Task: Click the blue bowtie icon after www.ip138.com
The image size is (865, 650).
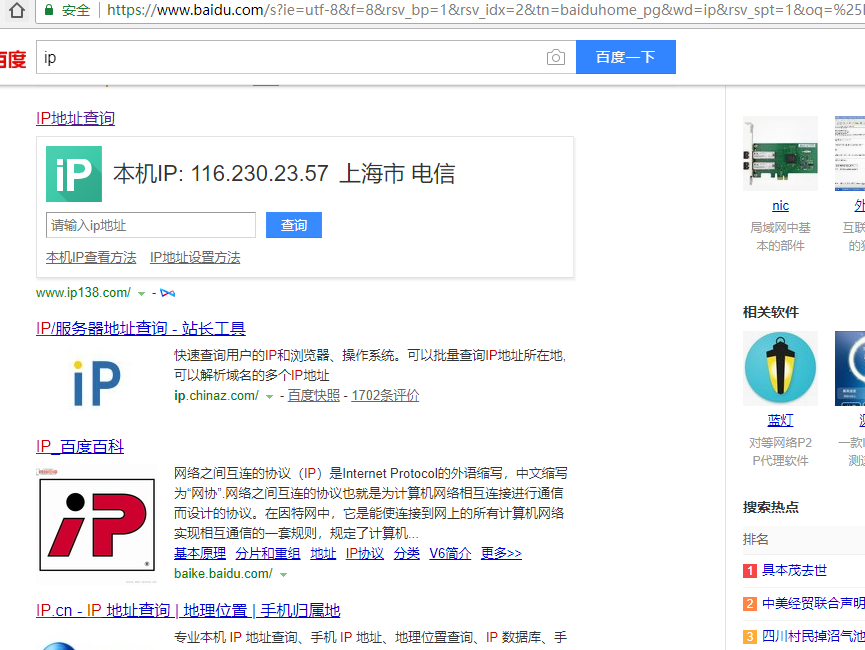Action: (x=167, y=292)
